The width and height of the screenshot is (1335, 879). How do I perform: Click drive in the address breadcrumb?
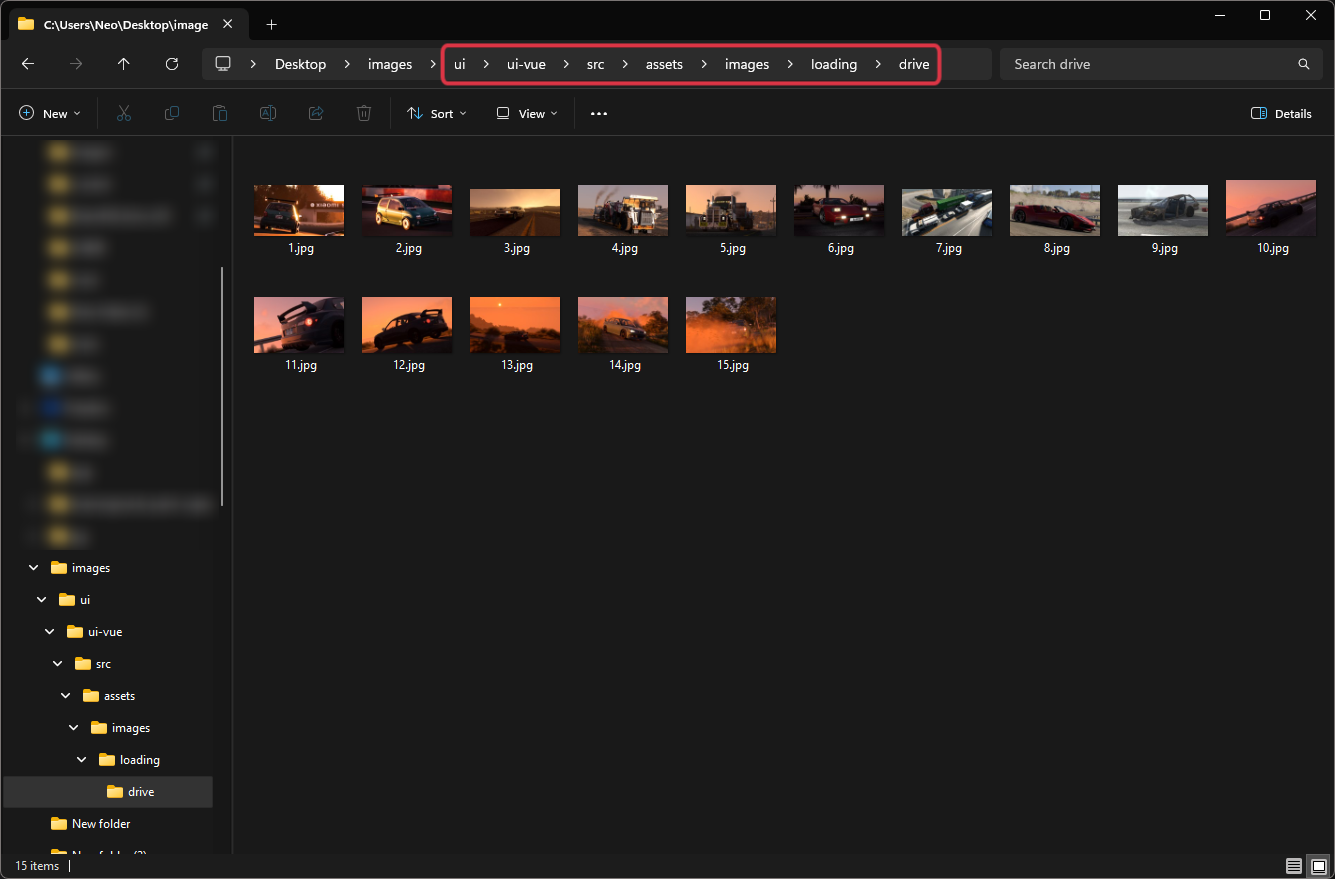pyautogui.click(x=914, y=64)
